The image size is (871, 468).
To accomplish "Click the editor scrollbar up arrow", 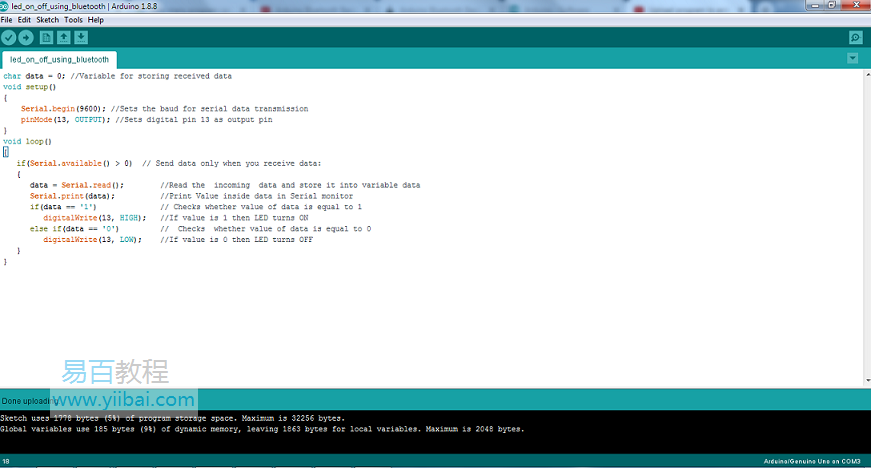I will [x=868, y=74].
